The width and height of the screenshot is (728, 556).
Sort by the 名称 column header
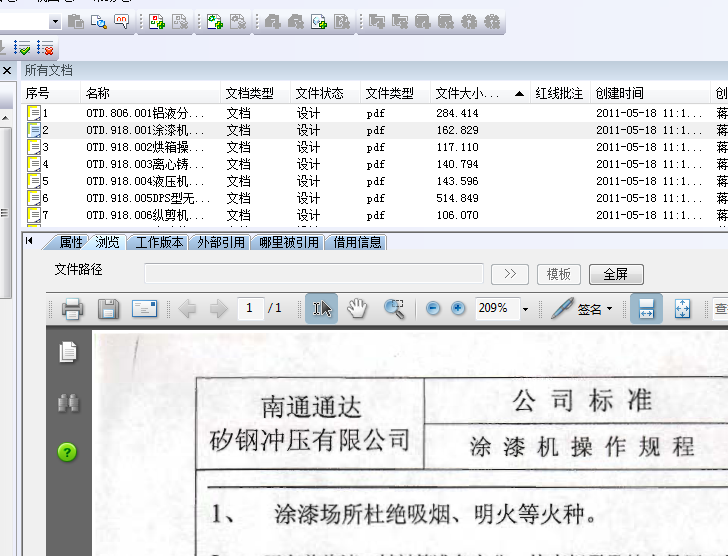[150, 93]
